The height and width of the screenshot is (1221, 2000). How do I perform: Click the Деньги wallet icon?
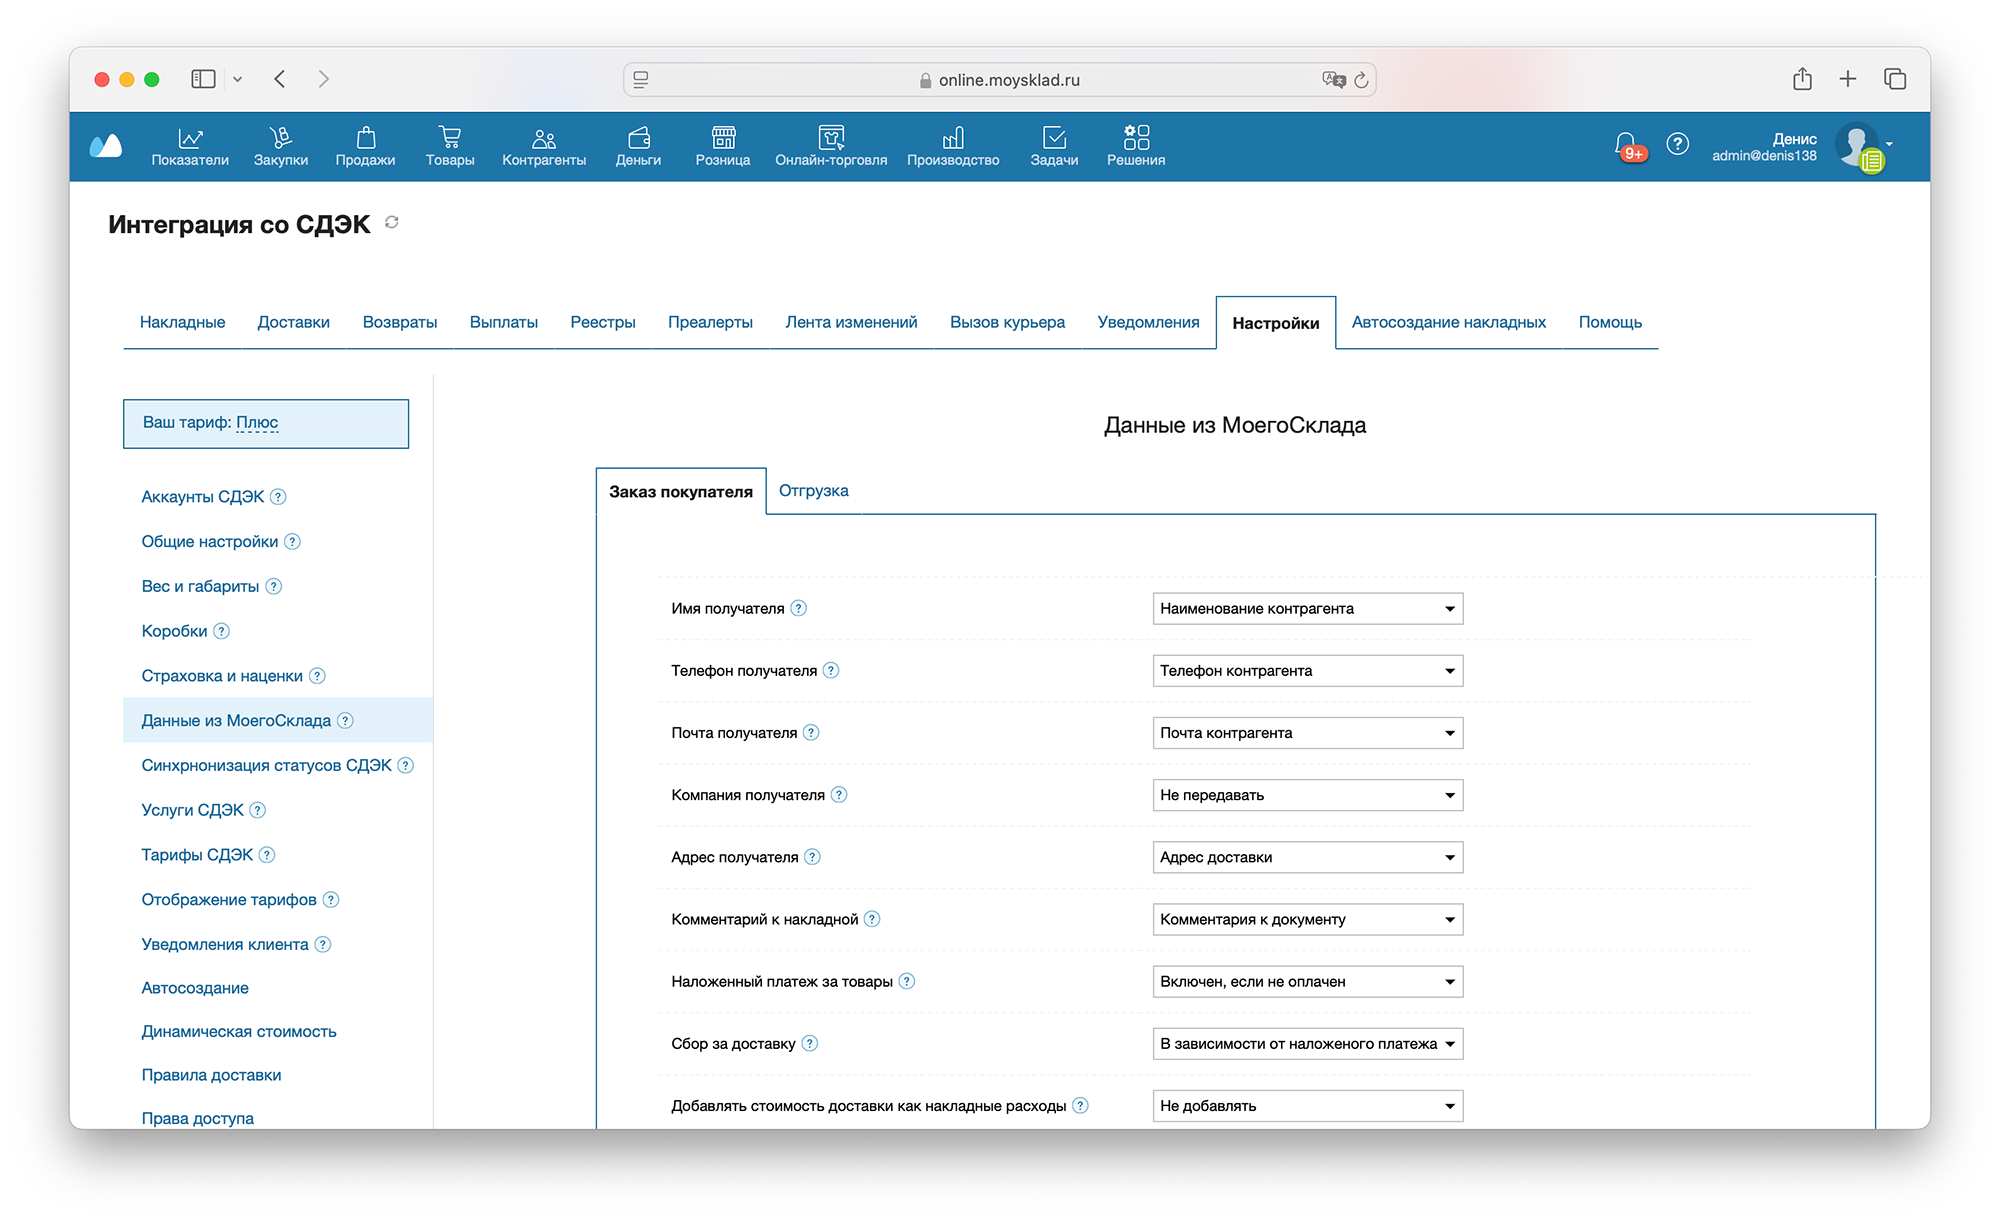(639, 138)
